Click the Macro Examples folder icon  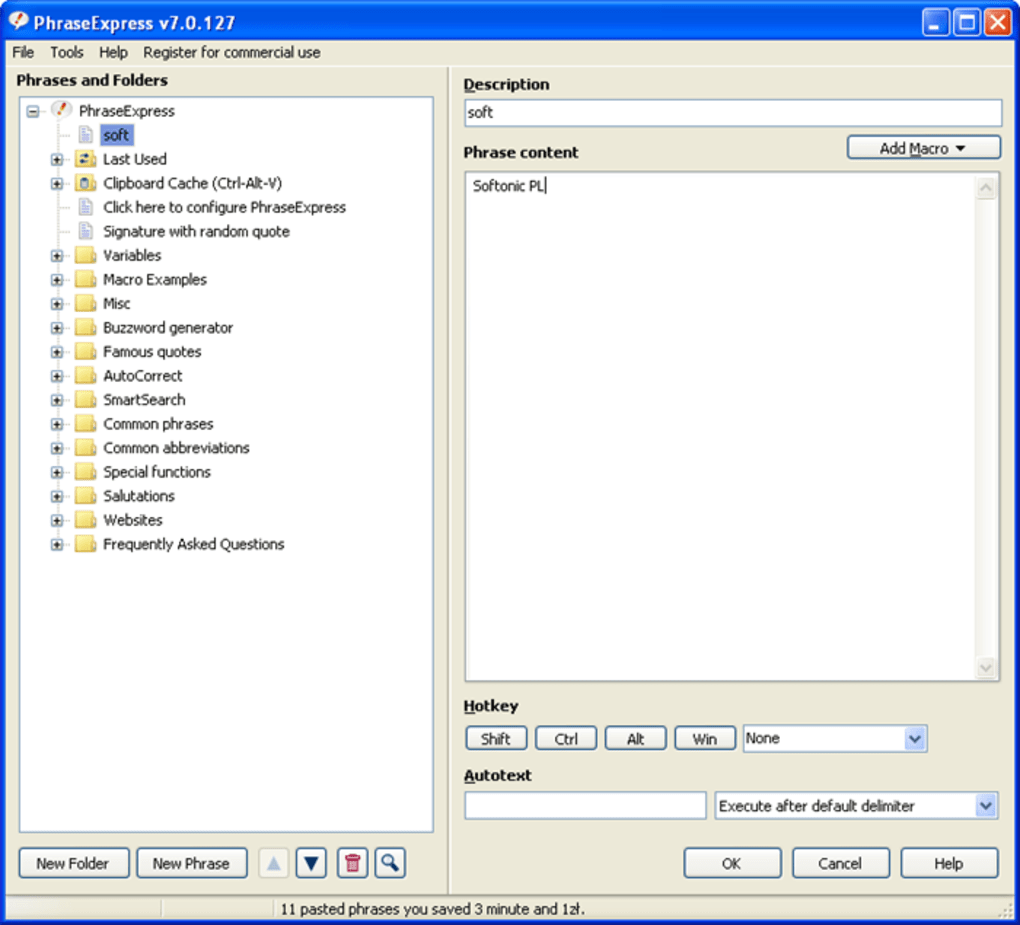click(x=85, y=279)
